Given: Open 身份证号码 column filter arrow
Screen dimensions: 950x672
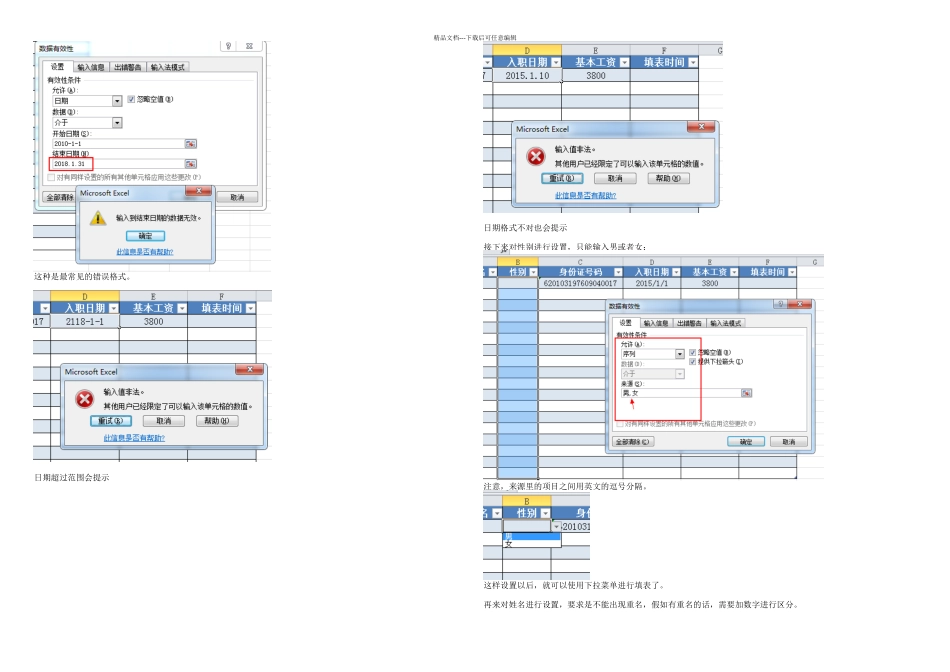Looking at the screenshot, I should (618, 273).
